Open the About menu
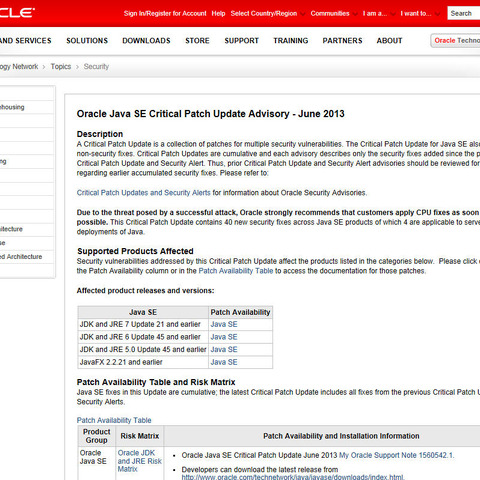This screenshot has width=480, height=480. point(389,41)
